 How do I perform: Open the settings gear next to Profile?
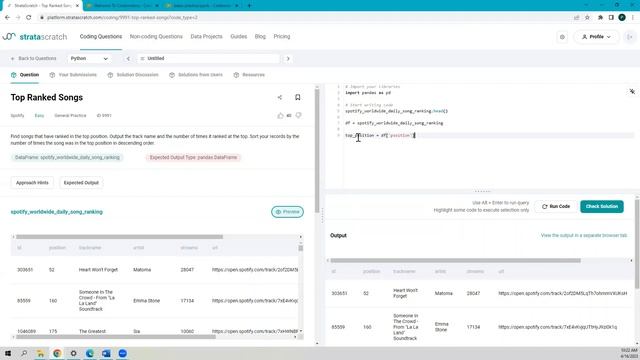pos(562,37)
